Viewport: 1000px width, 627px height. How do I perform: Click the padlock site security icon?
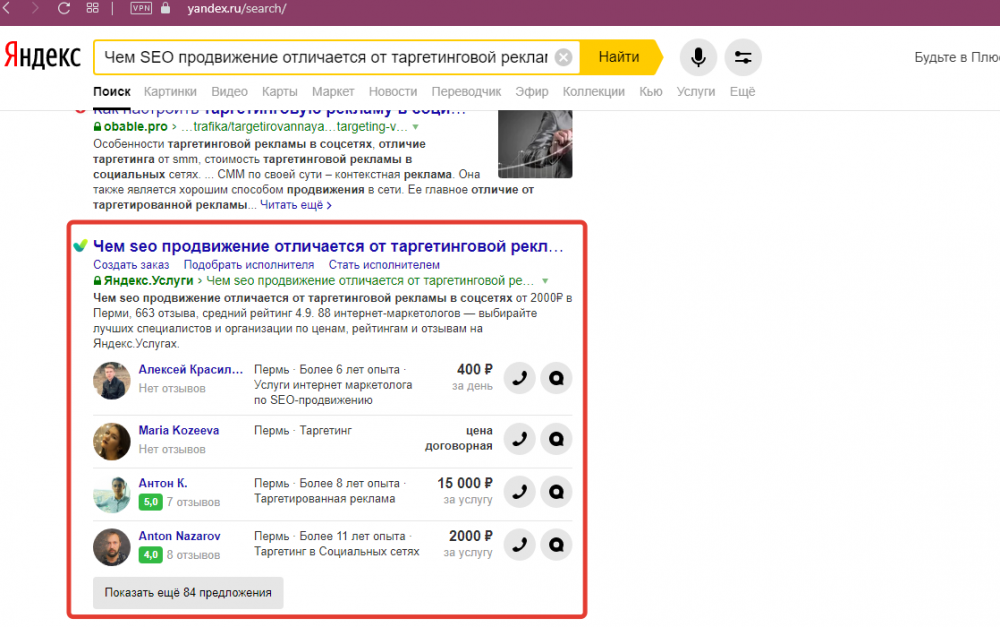click(165, 8)
